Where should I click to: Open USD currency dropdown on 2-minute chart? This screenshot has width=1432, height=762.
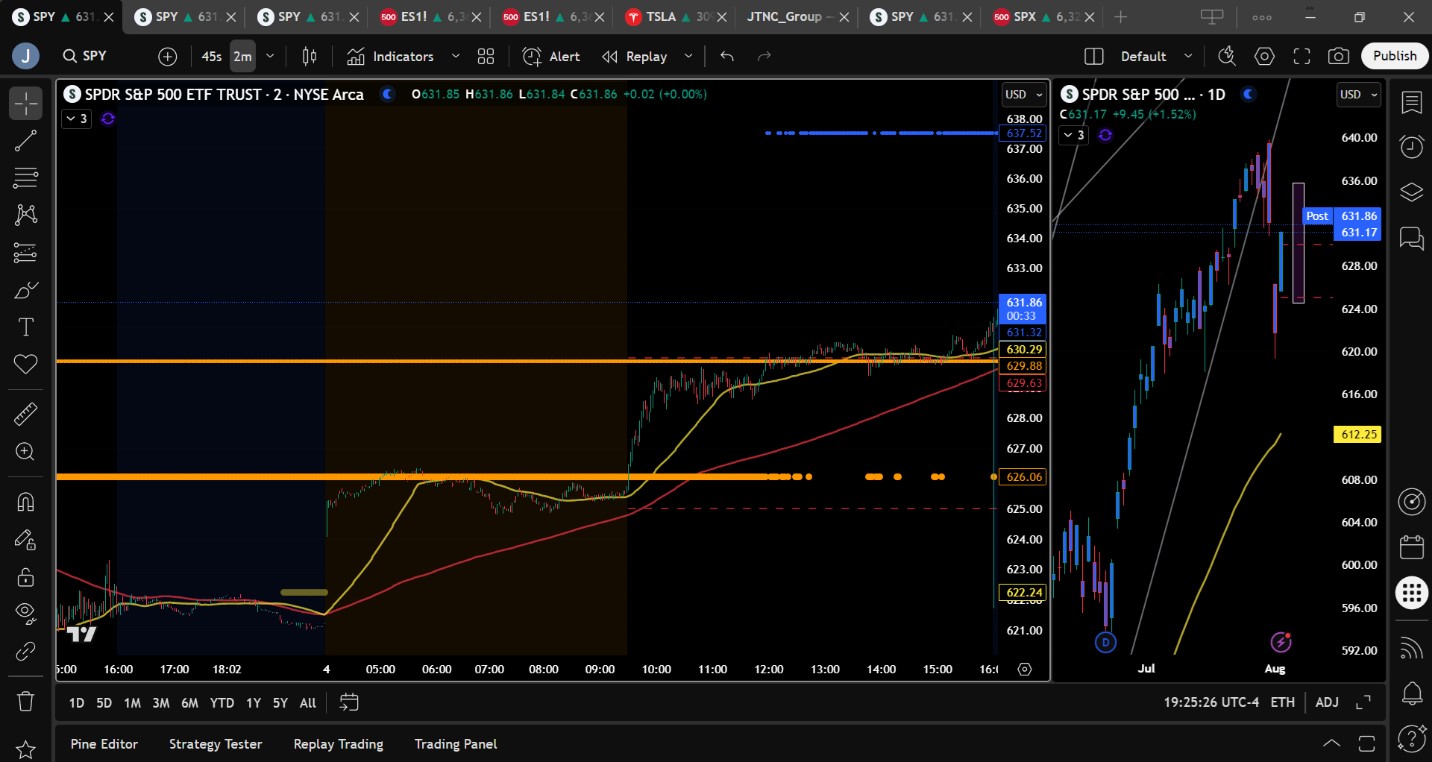1023,95
